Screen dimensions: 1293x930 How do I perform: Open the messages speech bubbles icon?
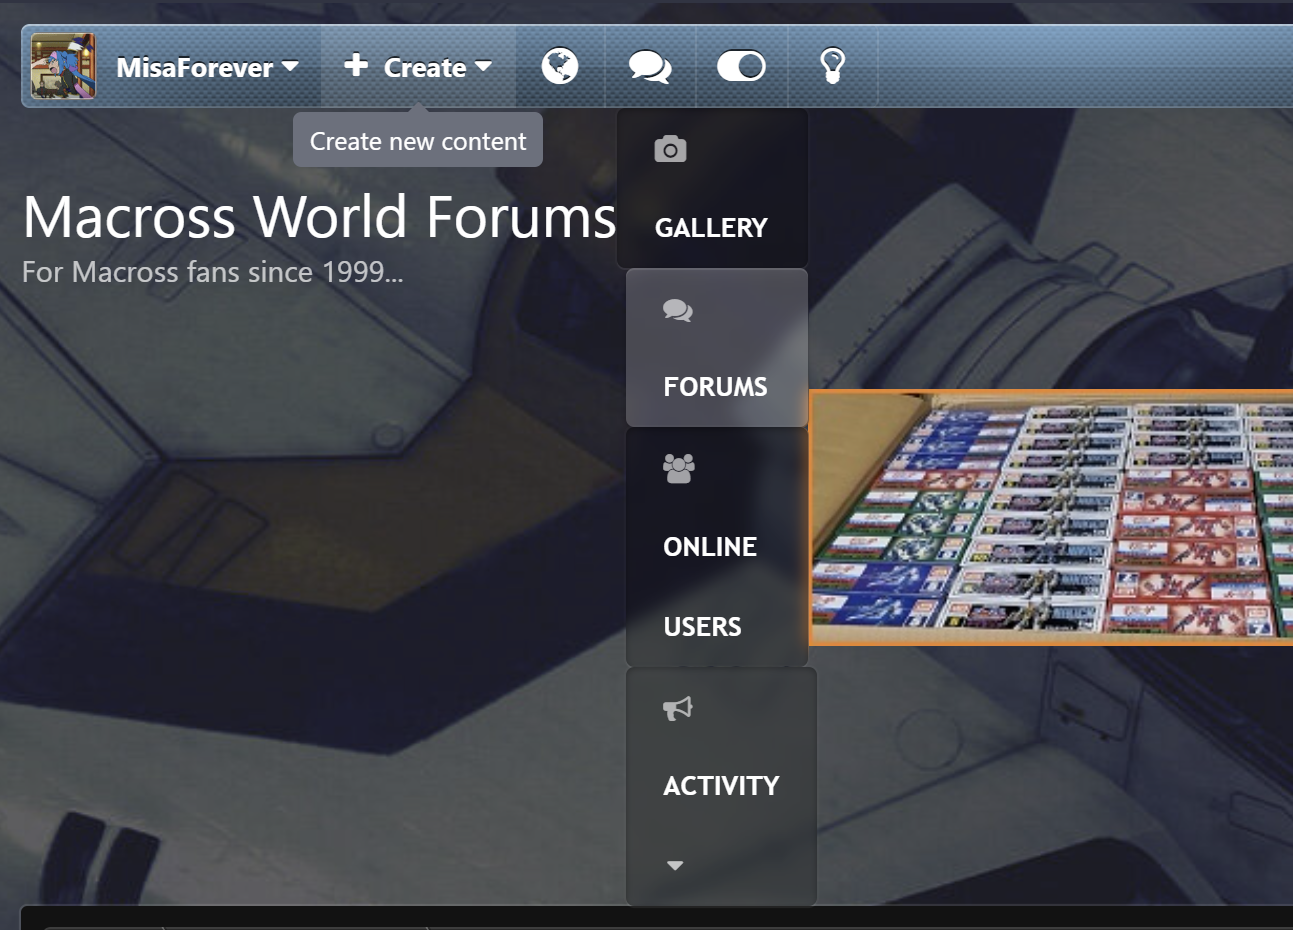(650, 67)
